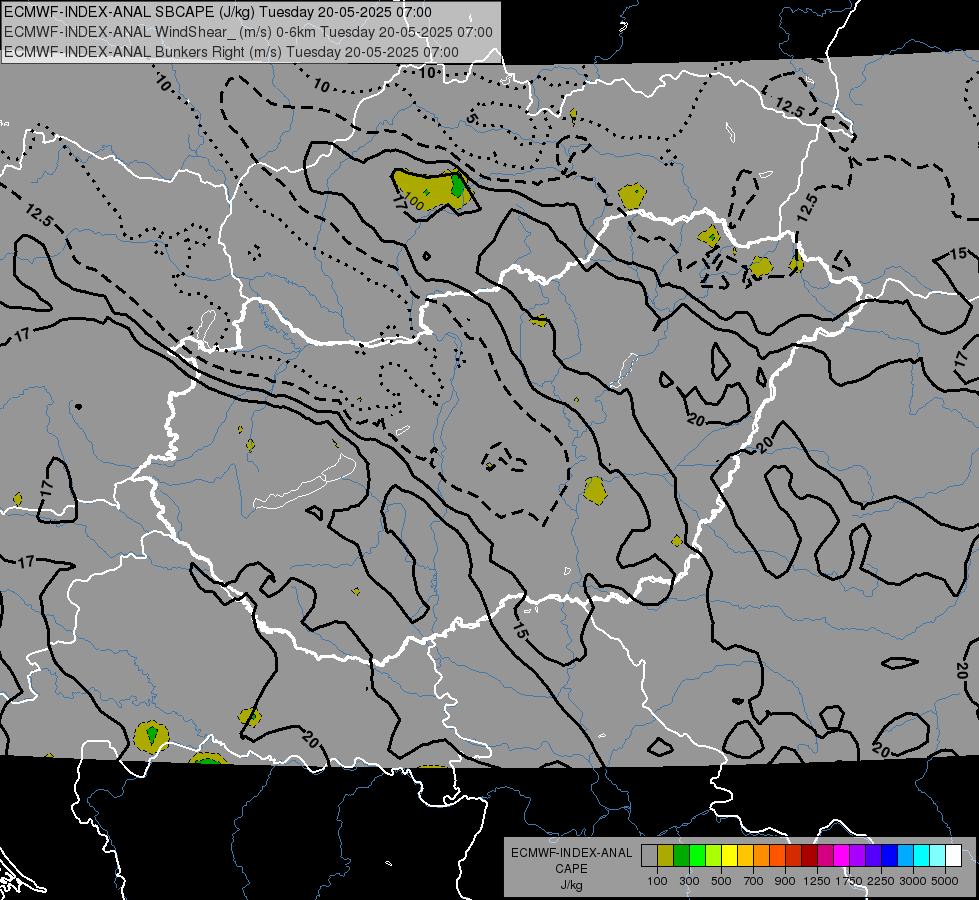
Task: Click the 5000 legend value
Action: click(945, 881)
